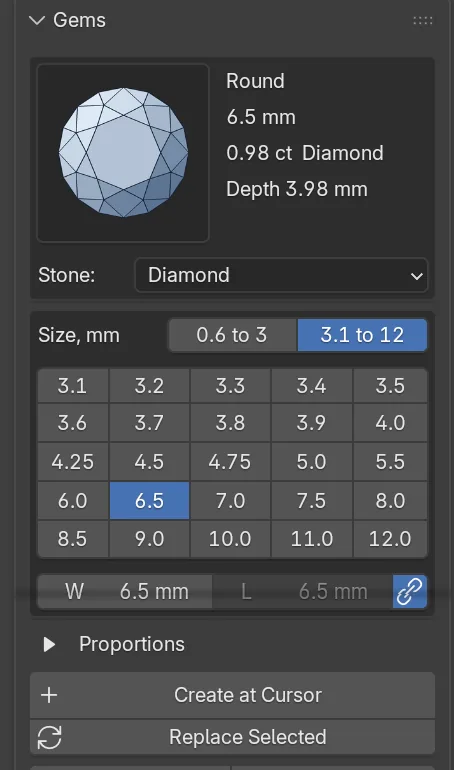454x770 pixels.
Task: Expand the Proportions section triangle
Action: 49,644
